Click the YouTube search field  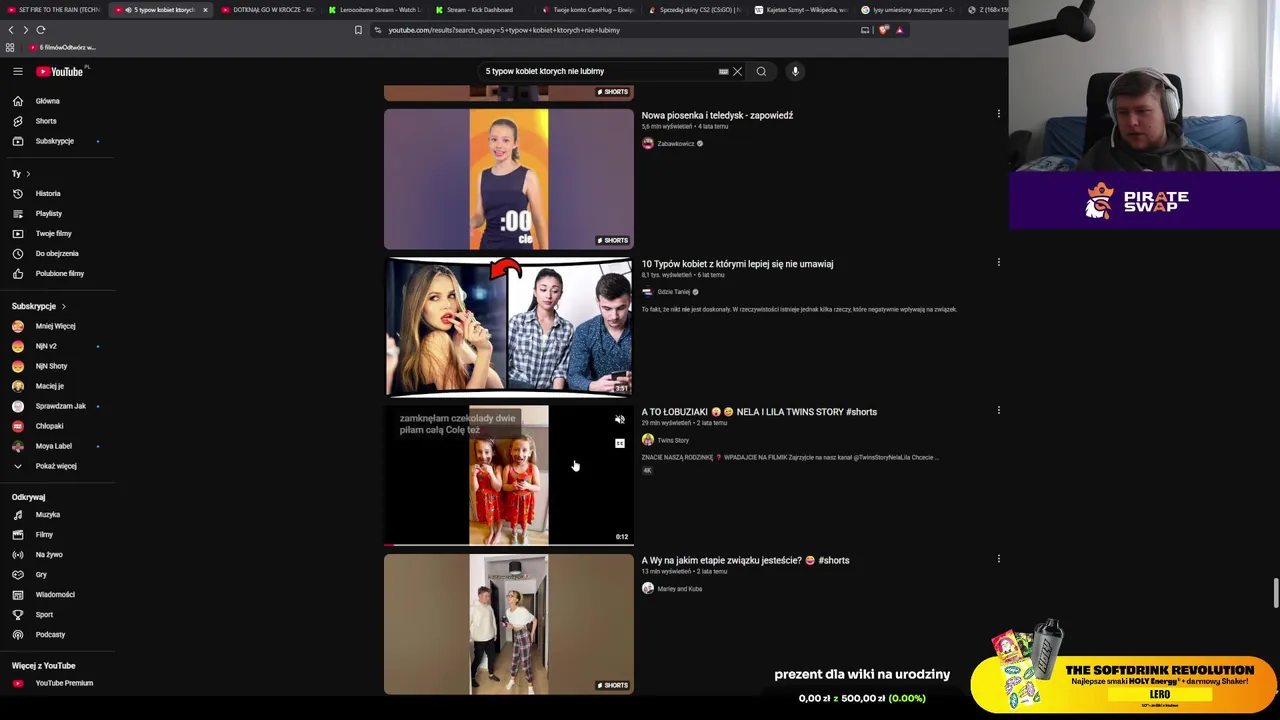pyautogui.click(x=598, y=71)
